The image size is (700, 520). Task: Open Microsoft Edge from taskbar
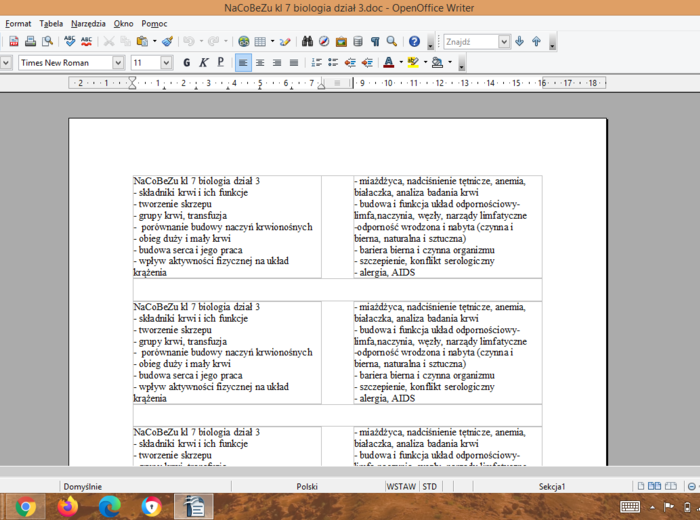(x=110, y=507)
